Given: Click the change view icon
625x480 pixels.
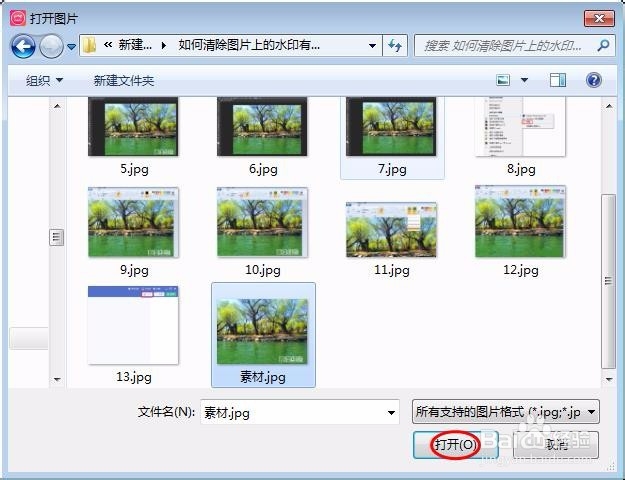Looking at the screenshot, I should click(x=503, y=80).
